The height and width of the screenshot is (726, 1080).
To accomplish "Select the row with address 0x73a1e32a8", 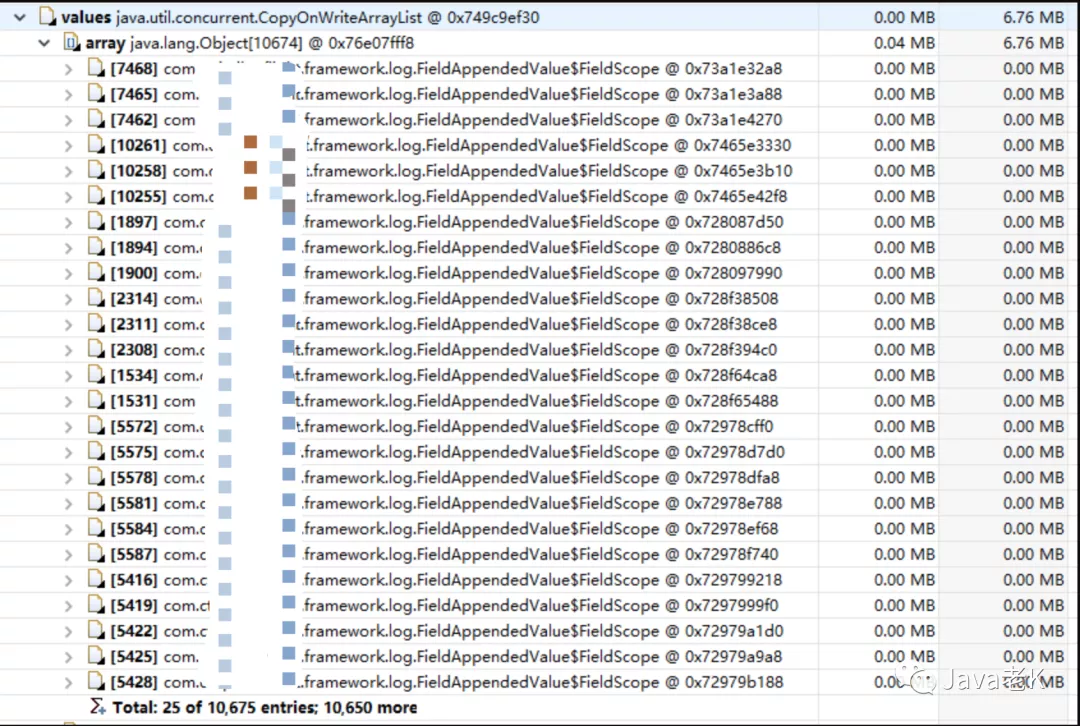I will point(540,69).
